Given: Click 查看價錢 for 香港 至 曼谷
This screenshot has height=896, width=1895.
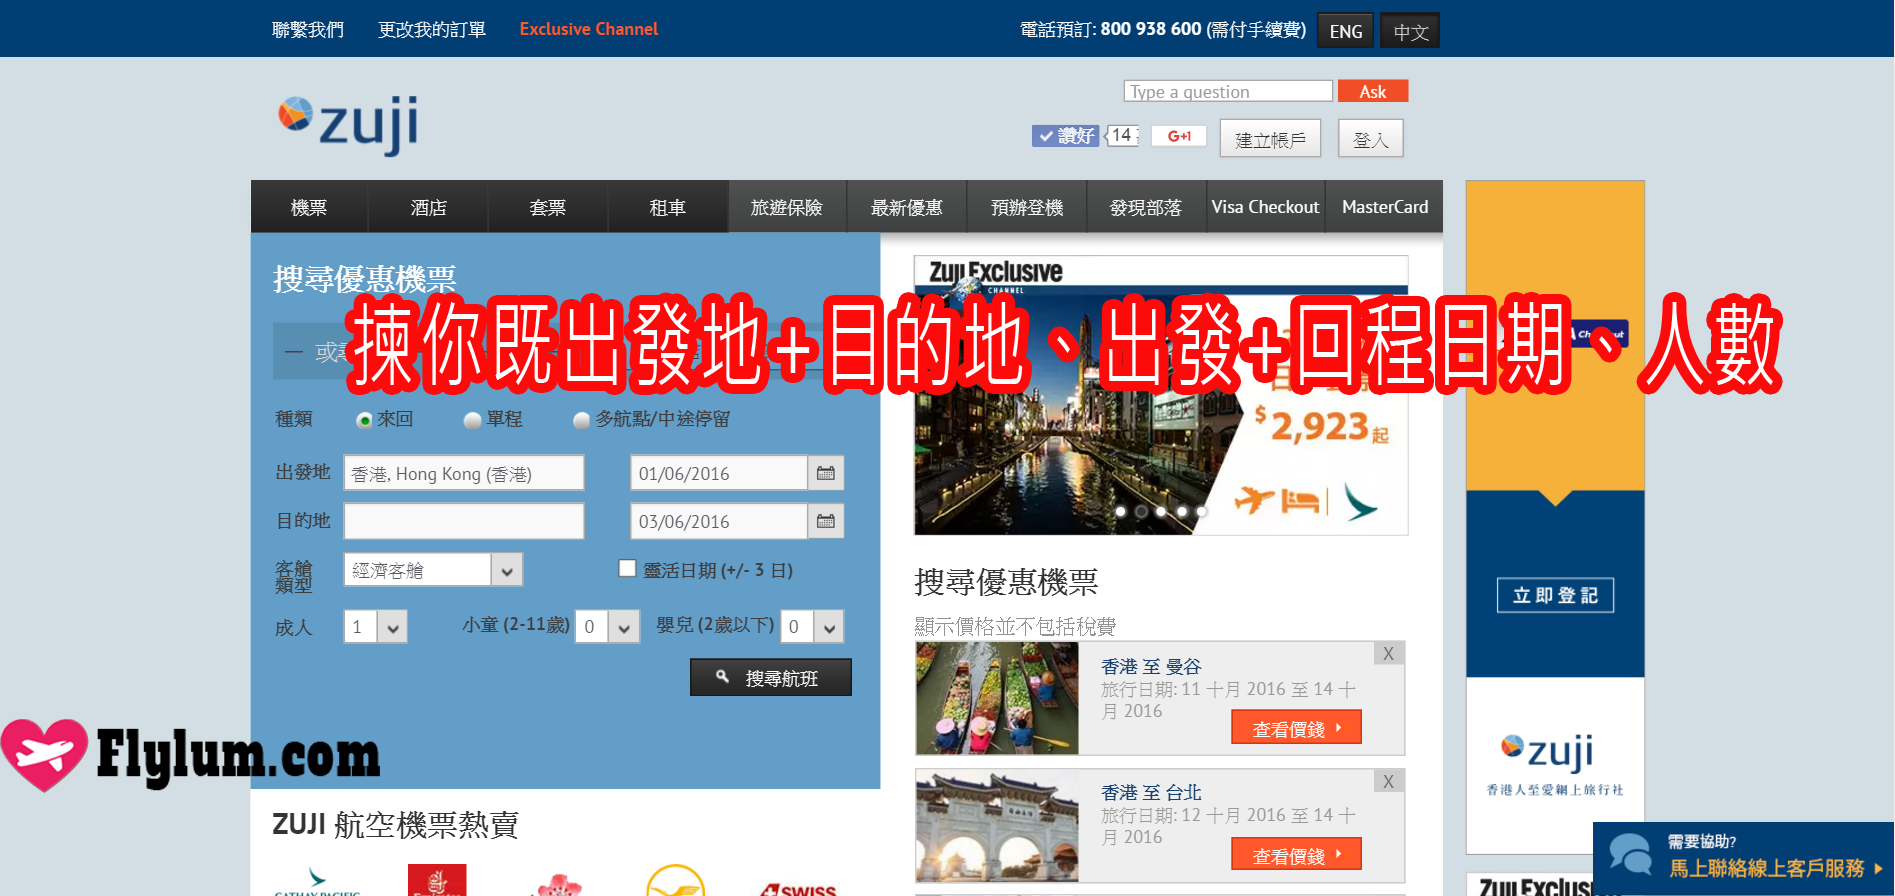Looking at the screenshot, I should pos(1296,728).
